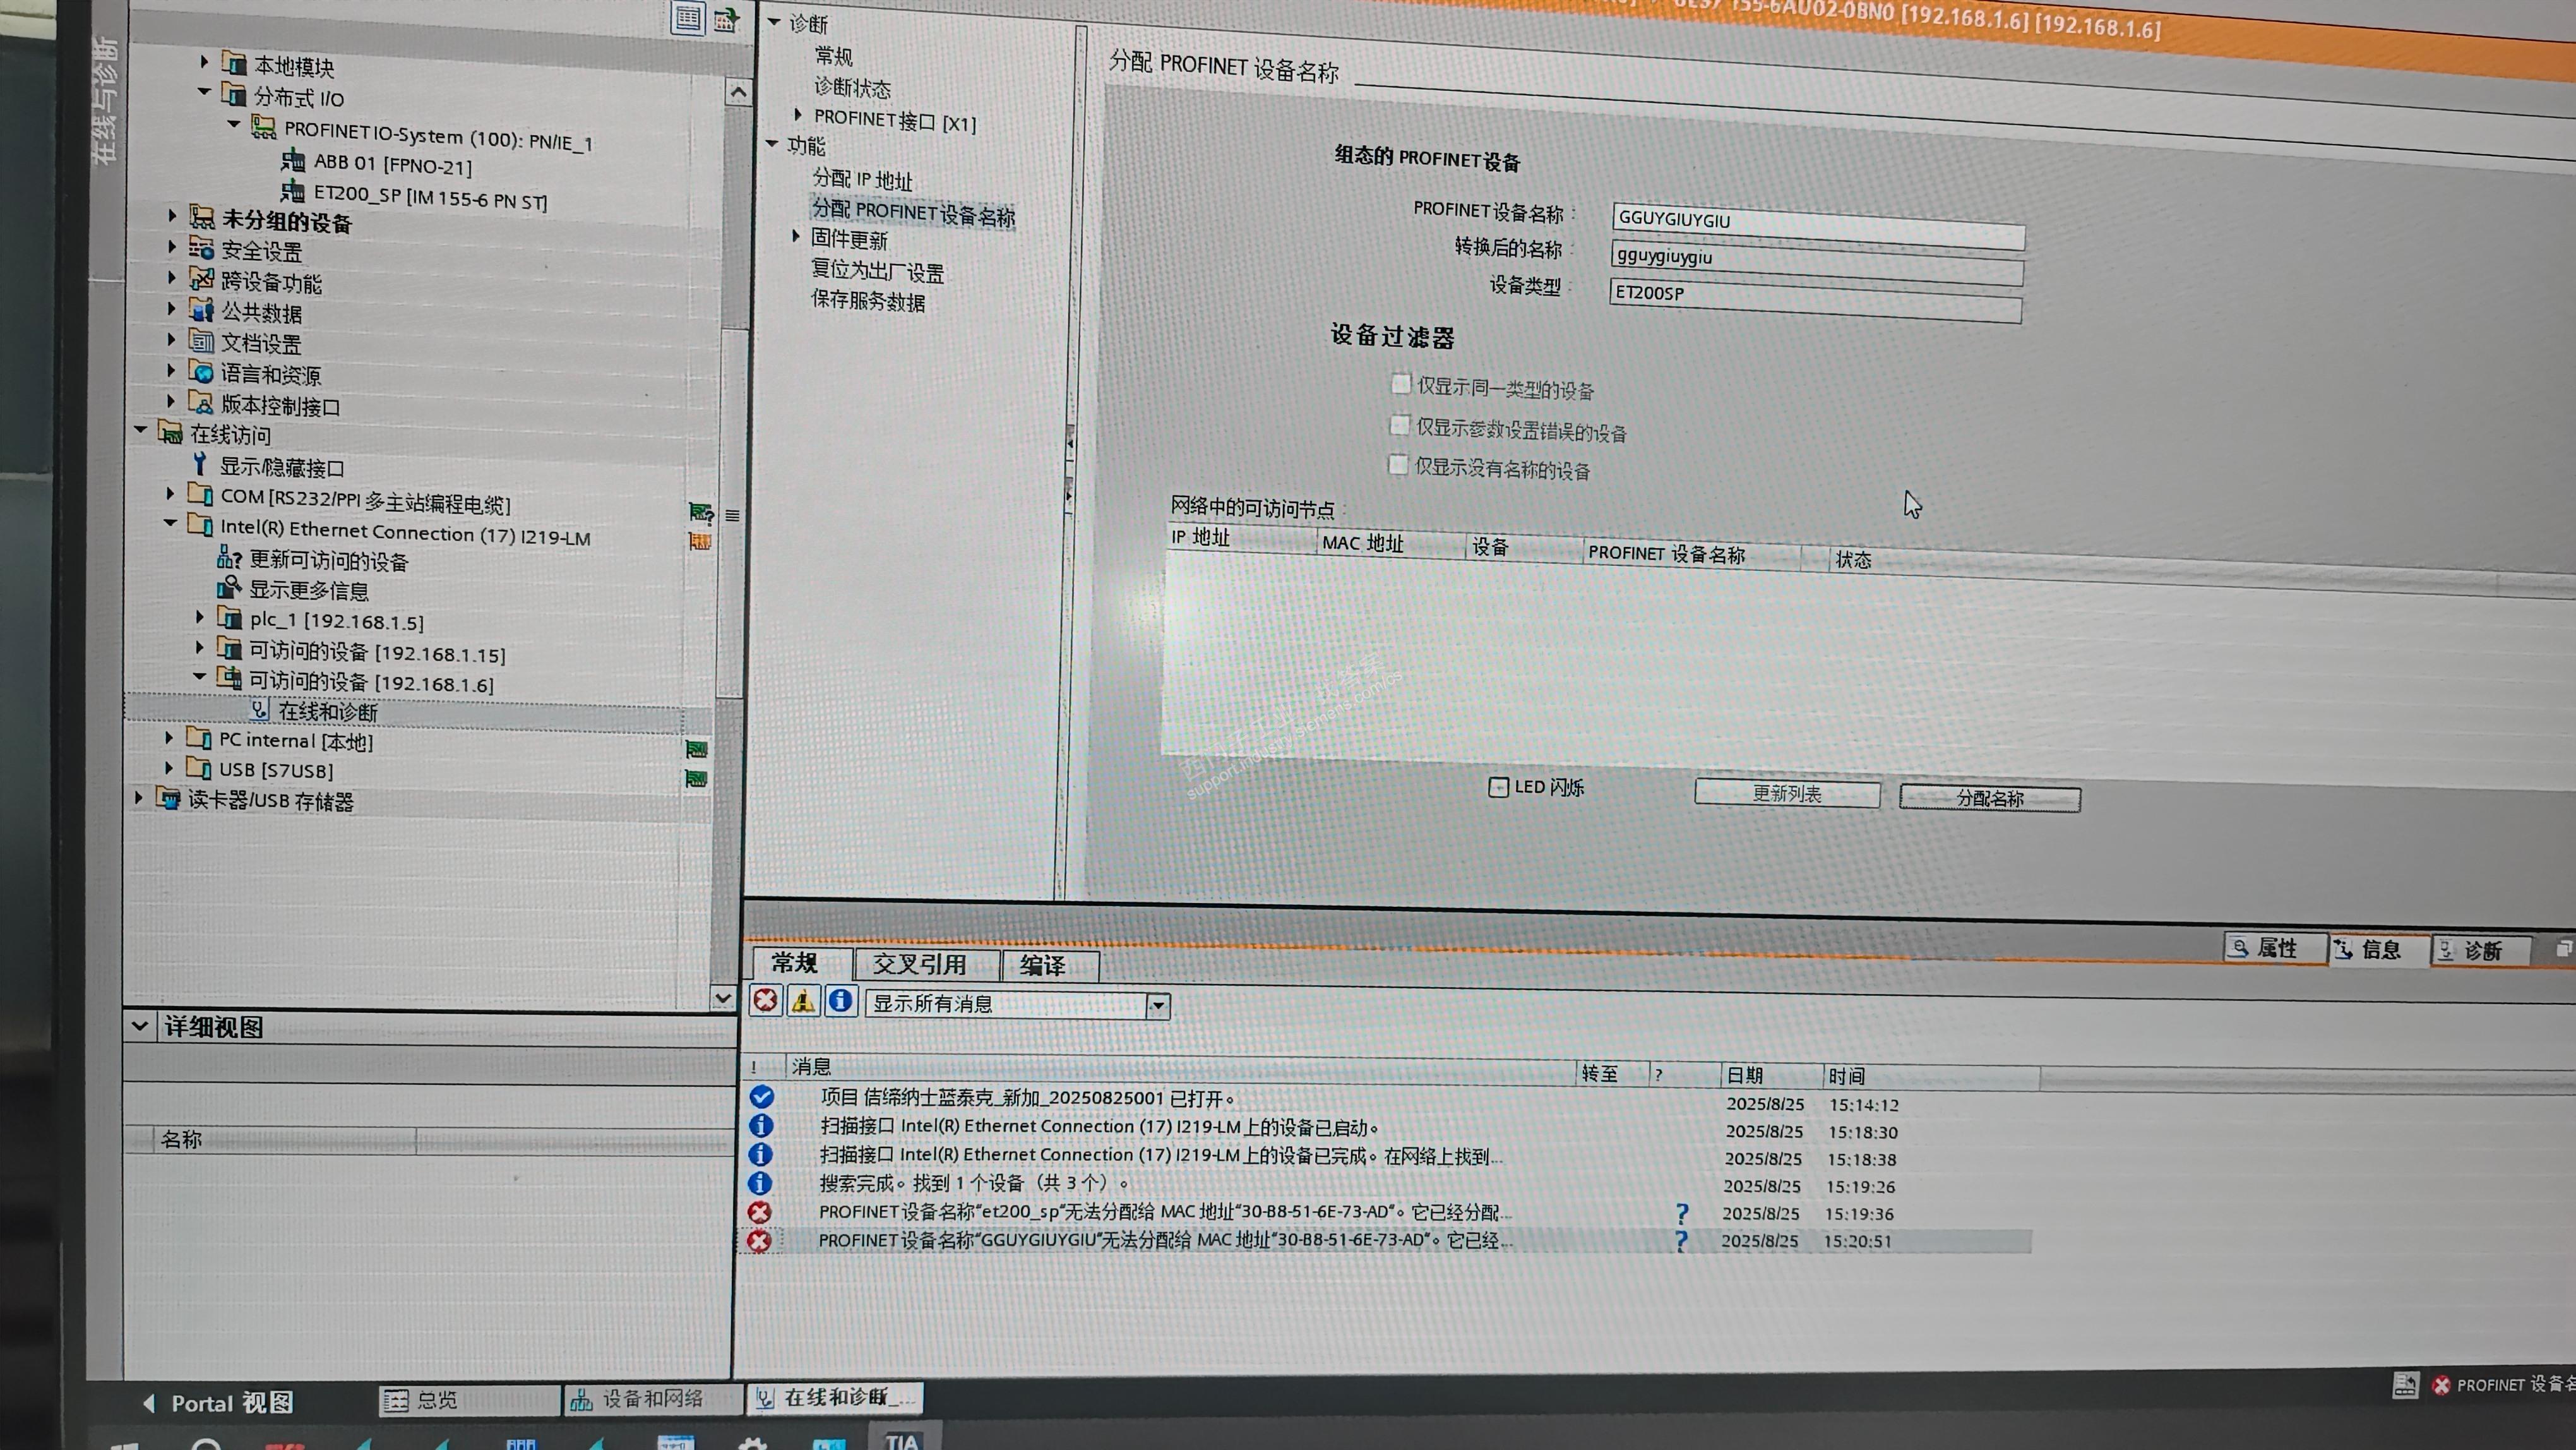Collapse the Detail view panel

click(139, 1026)
